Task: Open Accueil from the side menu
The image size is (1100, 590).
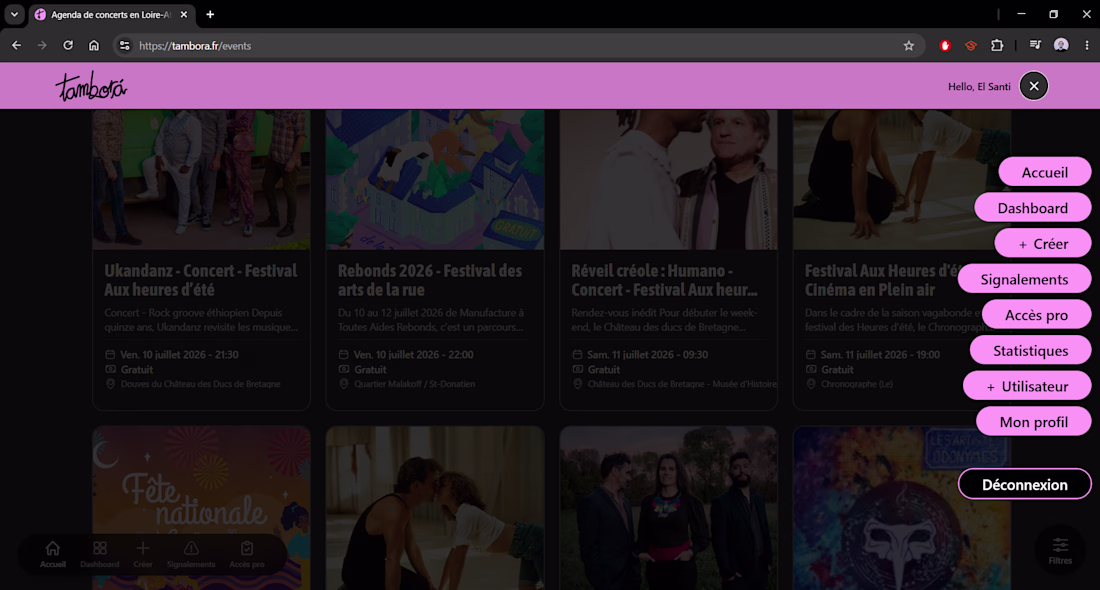Action: (1045, 172)
